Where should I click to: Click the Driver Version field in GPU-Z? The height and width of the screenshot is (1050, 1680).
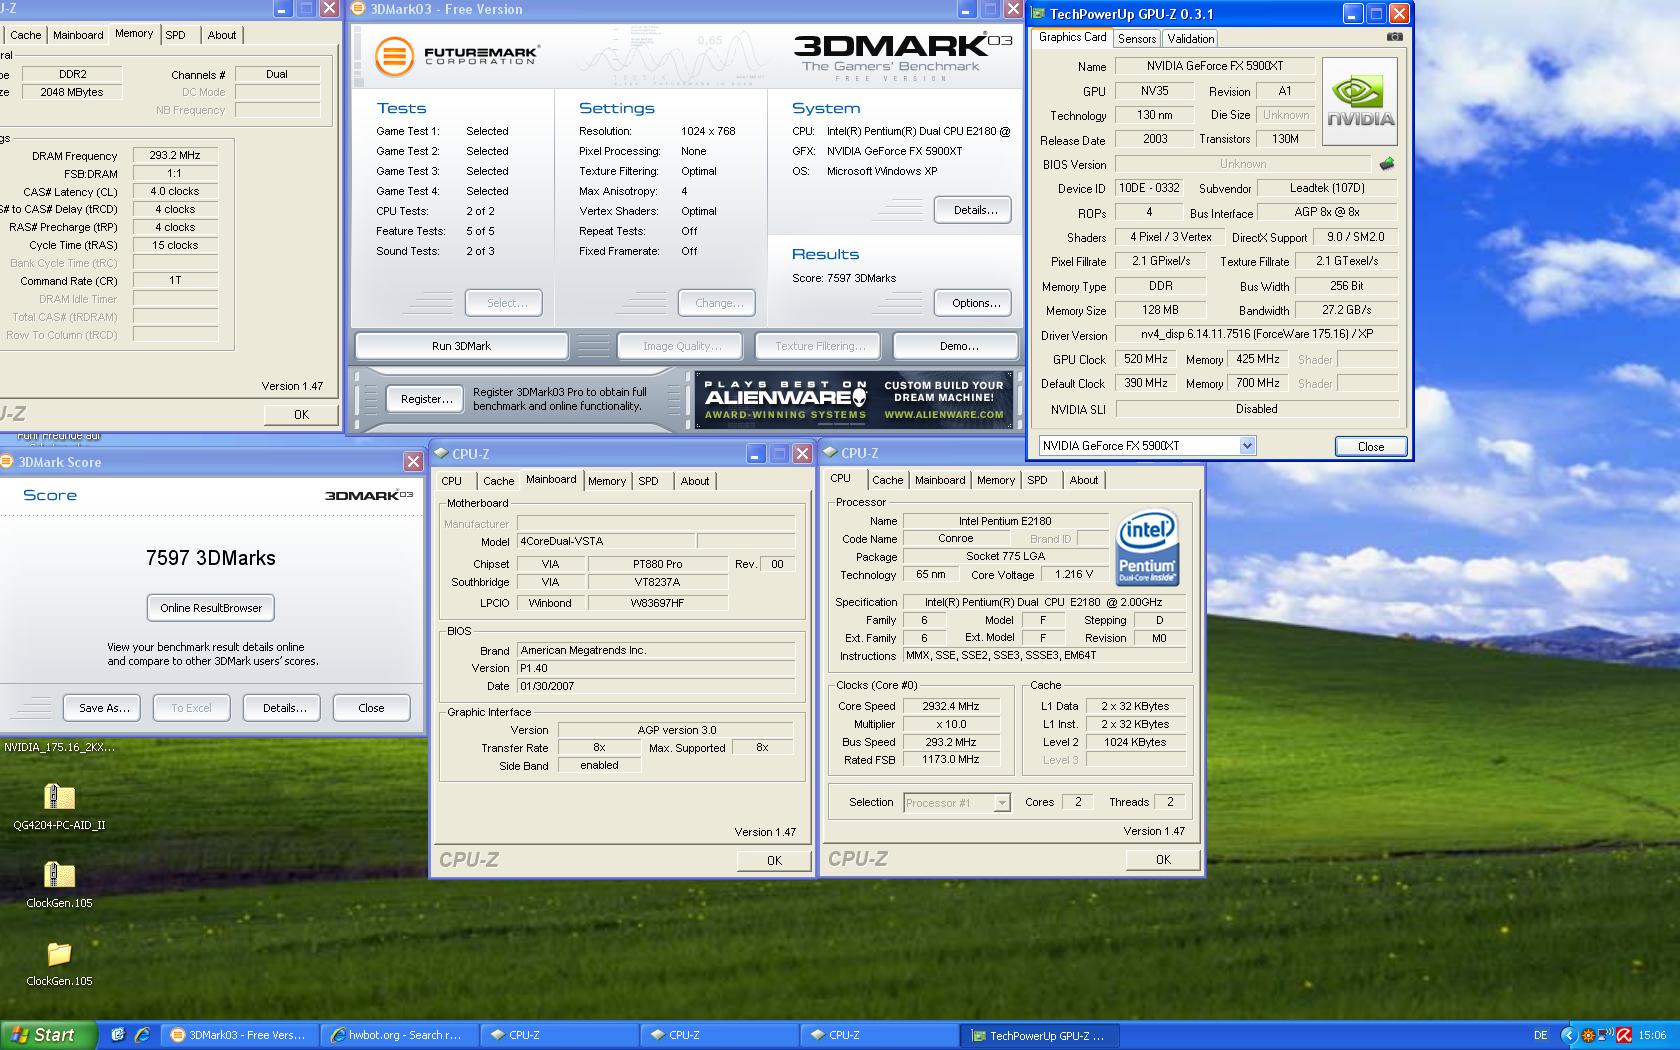(x=1257, y=334)
